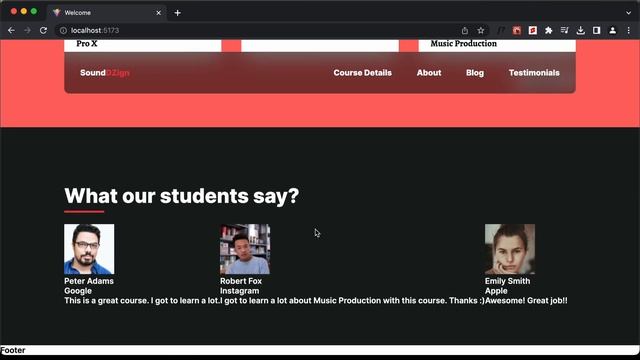Close the Welcome tab
Image resolution: width=640 pixels, height=360 pixels.
[158, 13]
